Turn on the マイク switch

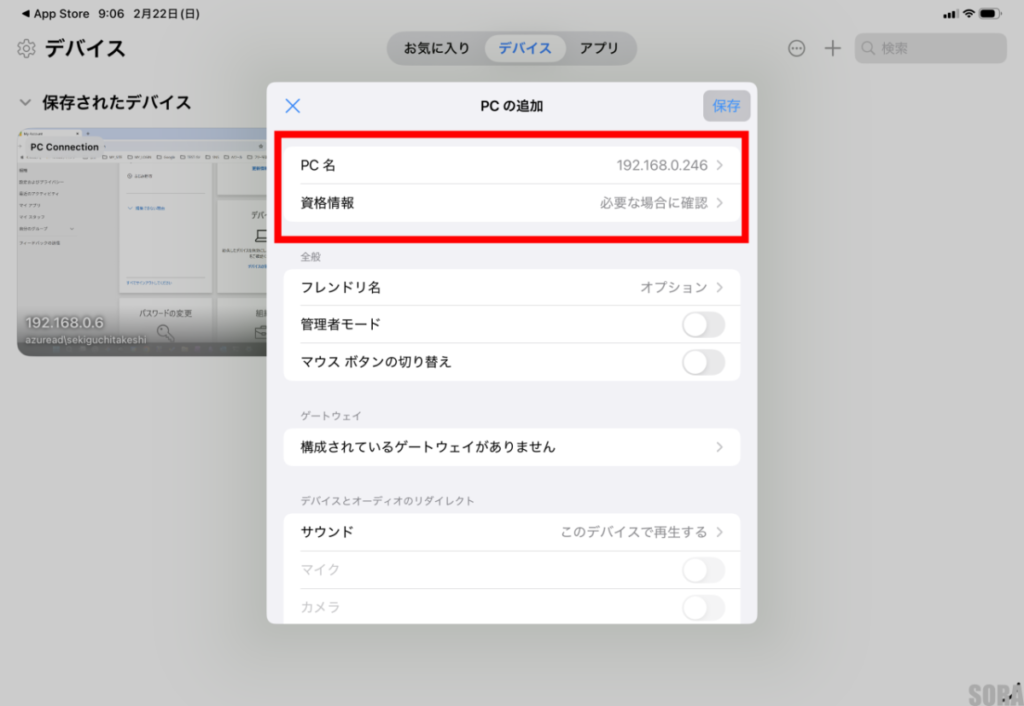pyautogui.click(x=703, y=570)
